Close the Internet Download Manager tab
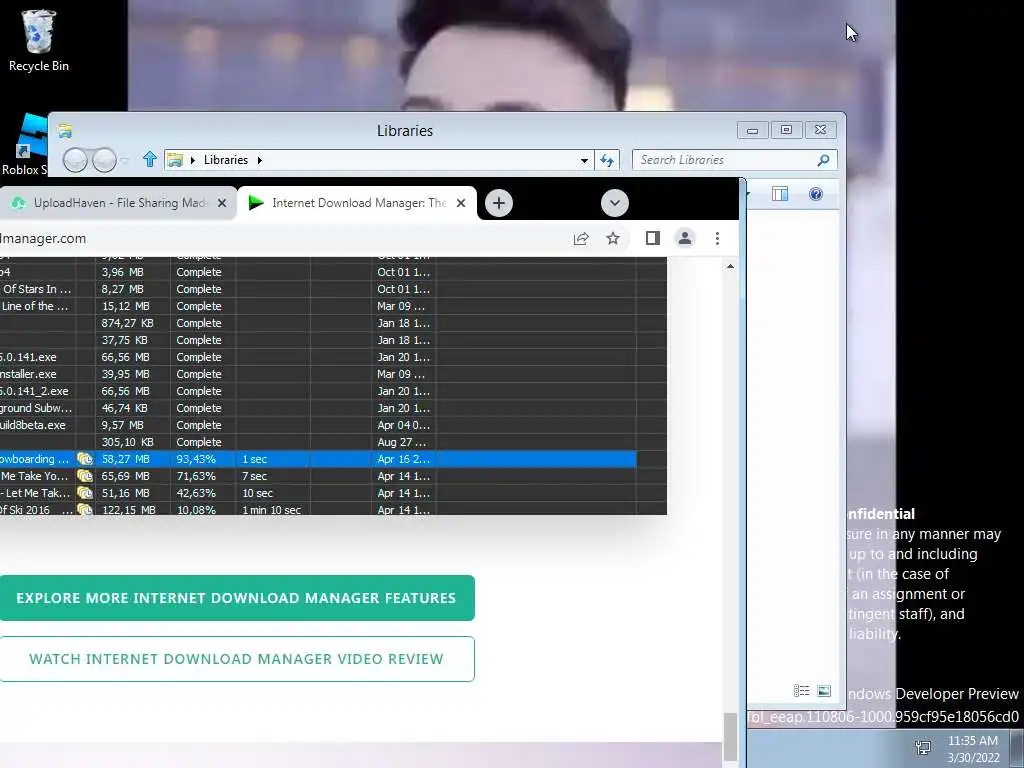The width and height of the screenshot is (1024, 768). pos(461,203)
